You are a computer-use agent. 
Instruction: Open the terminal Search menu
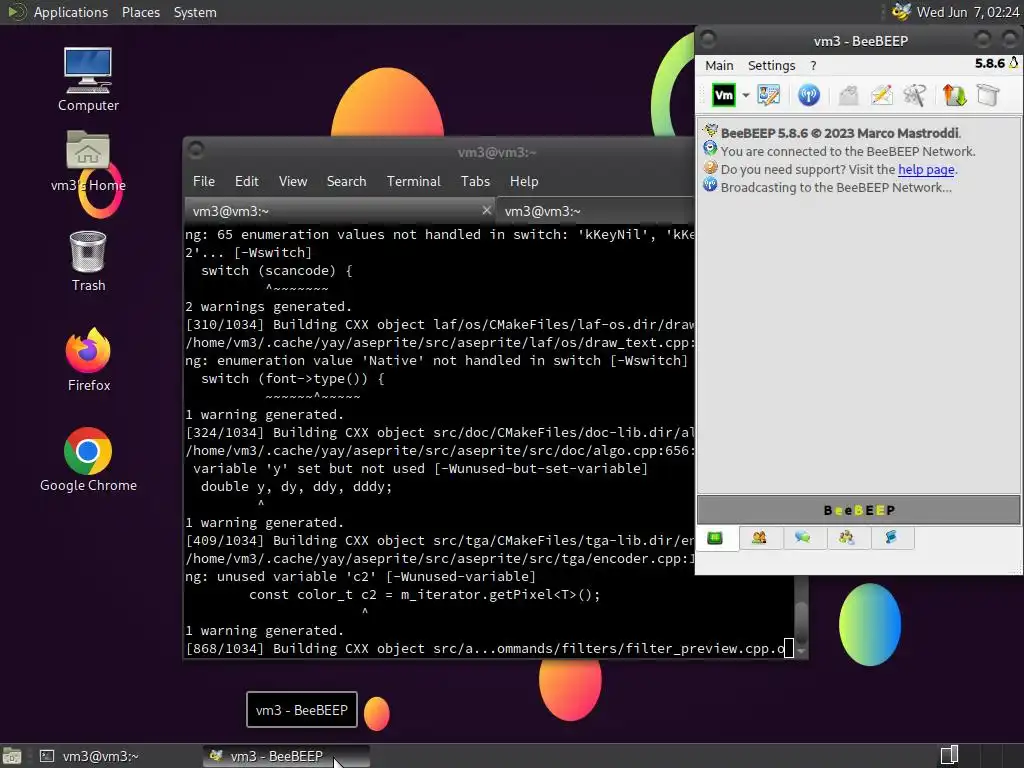pyautogui.click(x=346, y=182)
